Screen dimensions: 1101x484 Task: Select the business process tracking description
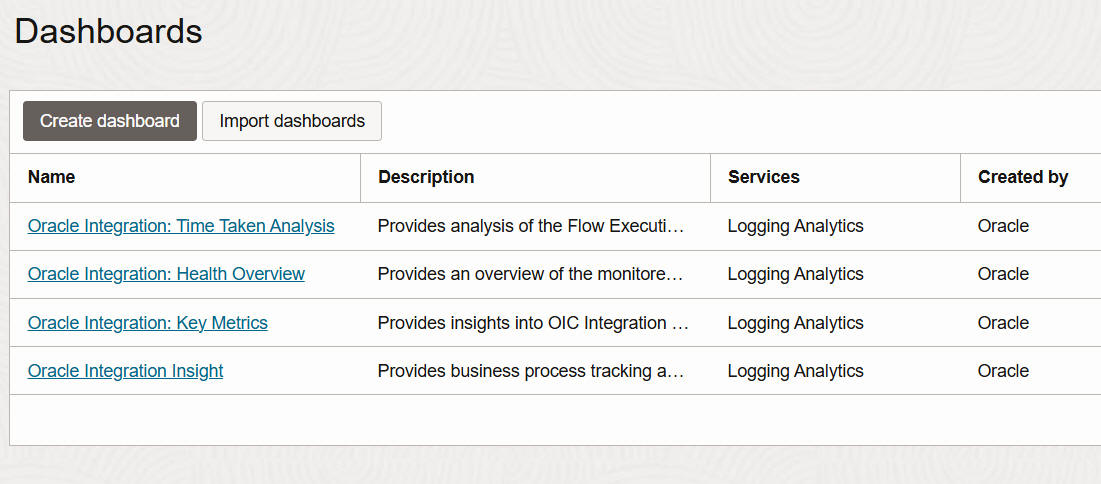coord(531,371)
